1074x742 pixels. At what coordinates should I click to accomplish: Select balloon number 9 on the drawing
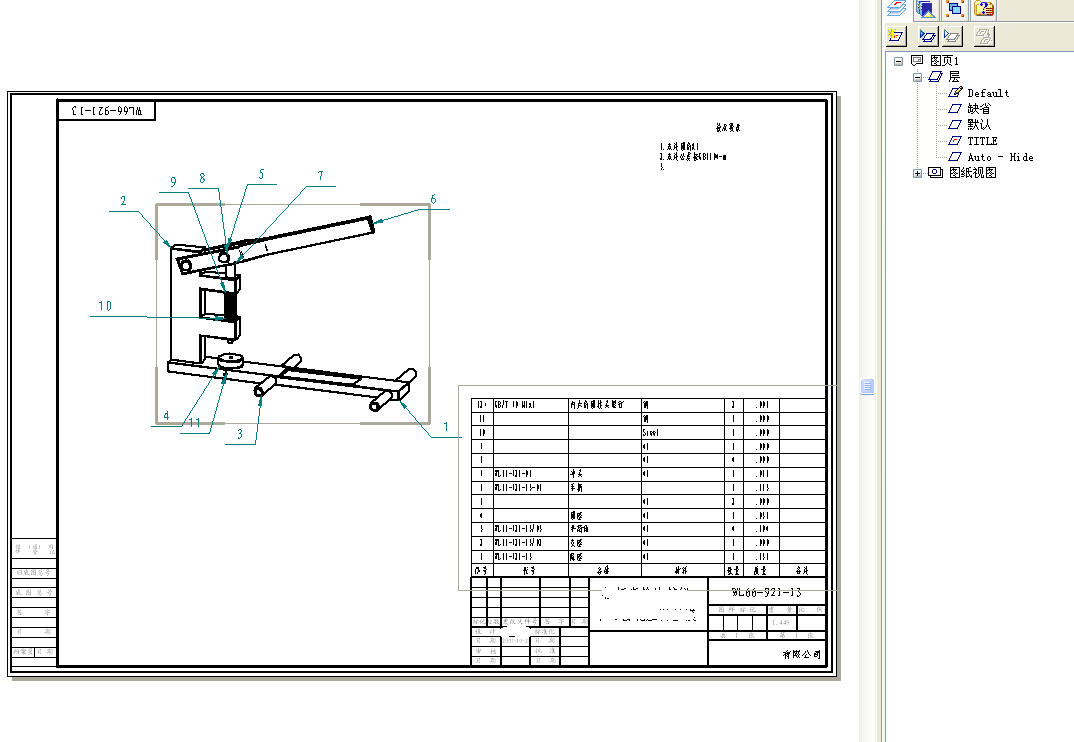pos(173,182)
